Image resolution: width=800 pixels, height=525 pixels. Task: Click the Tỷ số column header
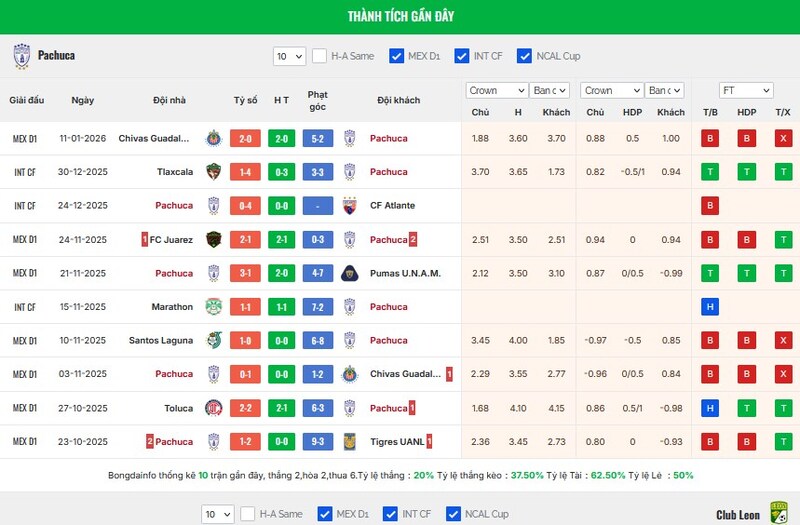(245, 101)
